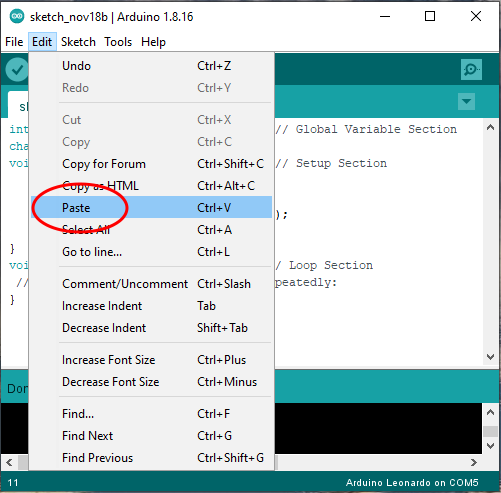Click the "// Setup Section" comment

point(331,163)
